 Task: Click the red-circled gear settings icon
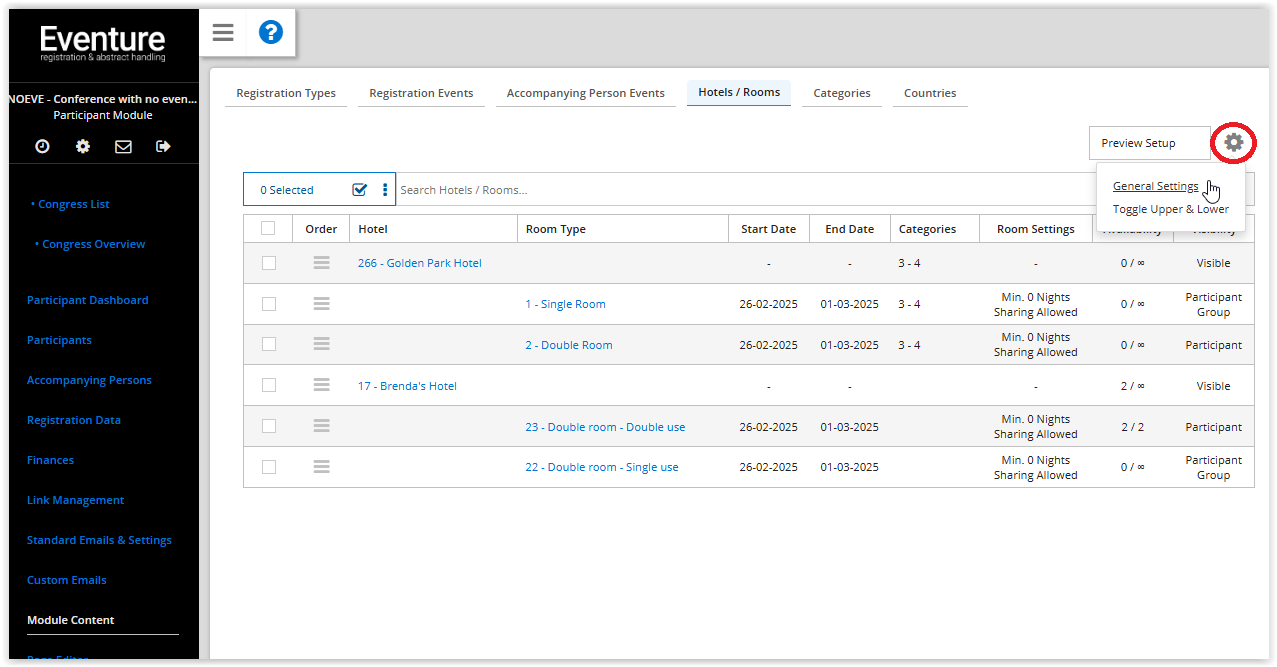pos(1234,143)
